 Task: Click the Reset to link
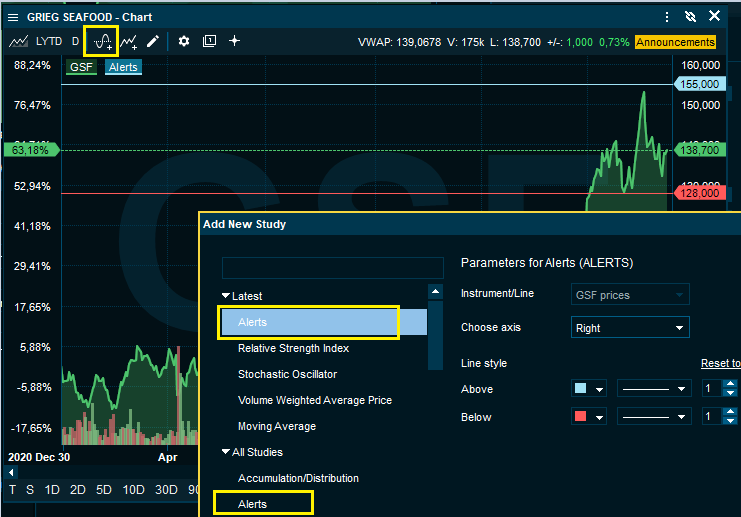click(x=720, y=363)
